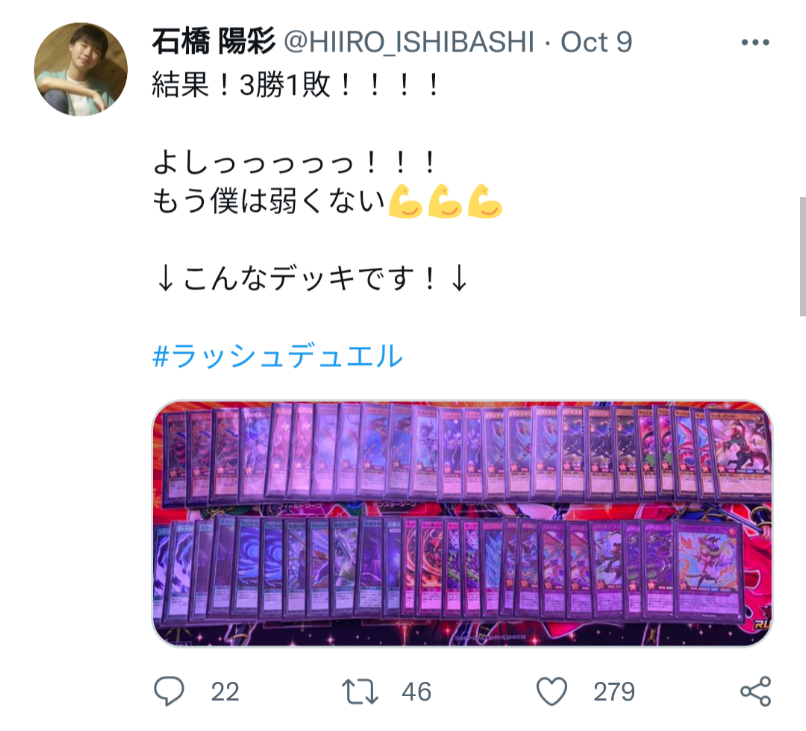Click the text もう僕は弱くない
Image resolution: width=806 pixels, height=731 pixels.
click(269, 201)
